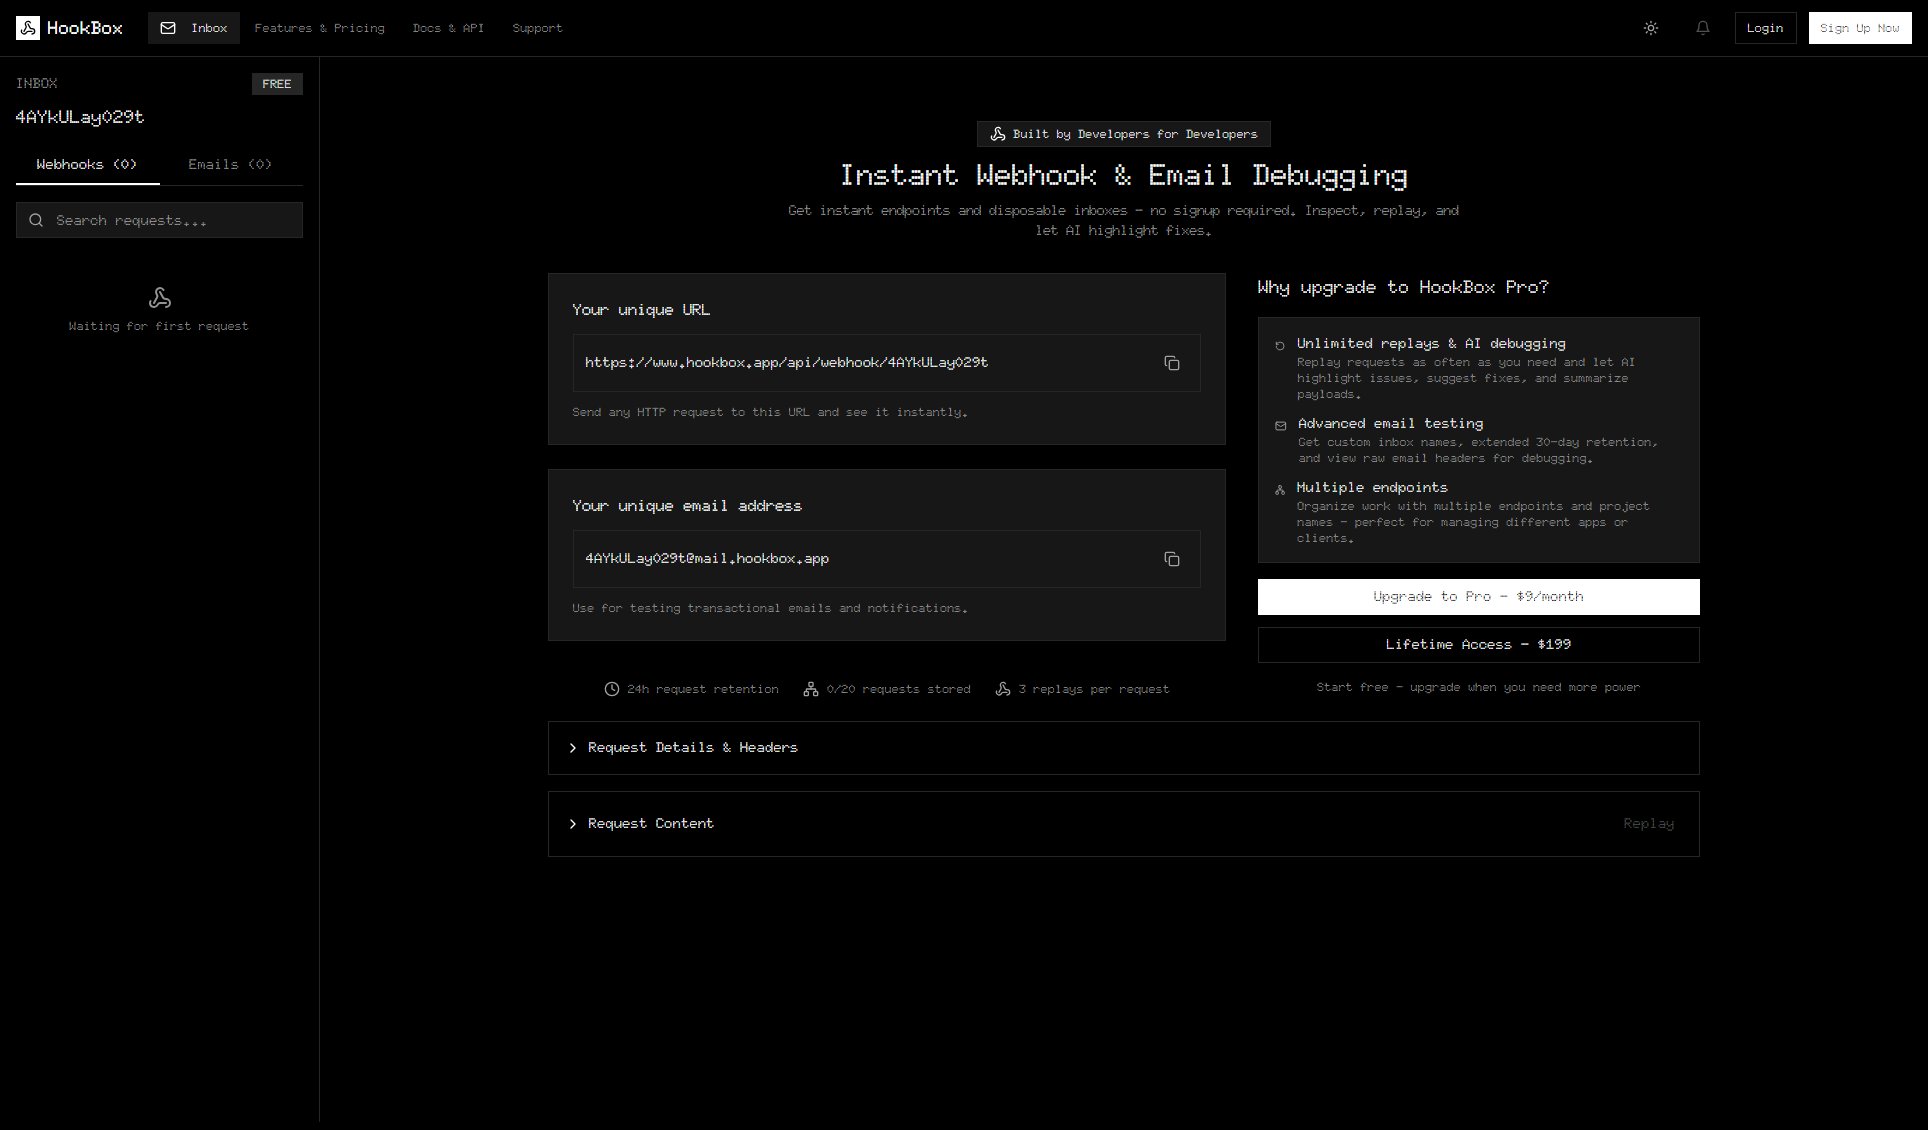Click the mail icon by Advanced email testing
Screen dimensions: 1928x1130
point(1280,425)
